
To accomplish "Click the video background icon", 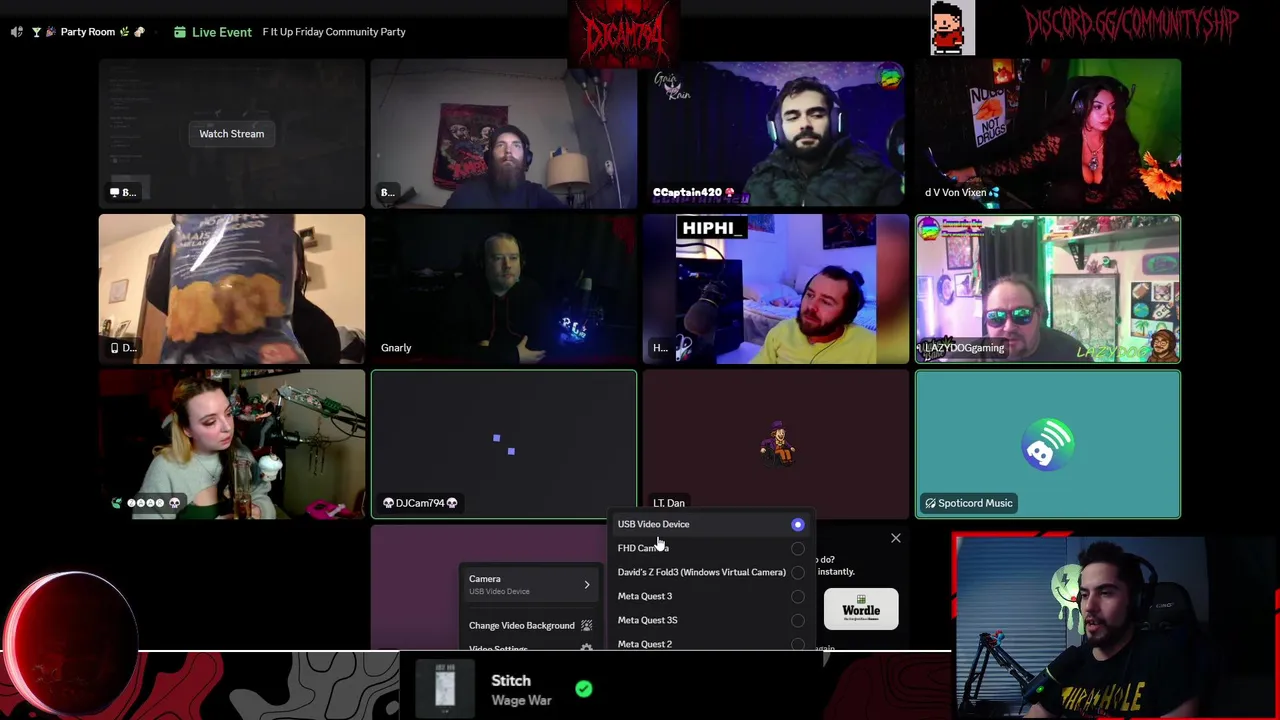I will [x=586, y=625].
